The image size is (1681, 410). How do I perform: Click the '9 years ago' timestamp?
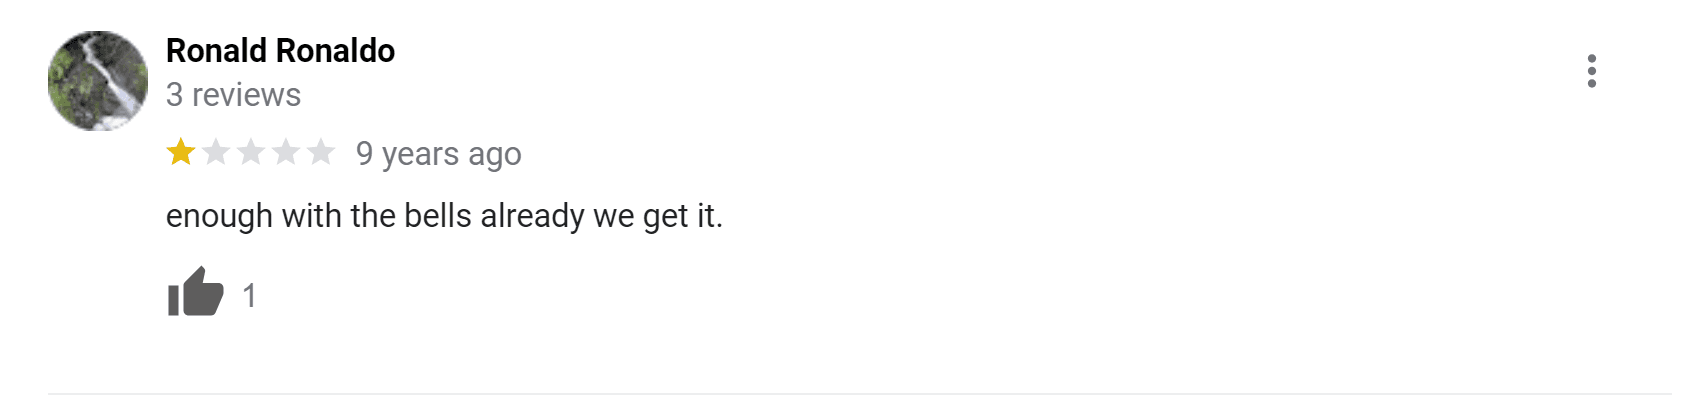pyautogui.click(x=438, y=154)
